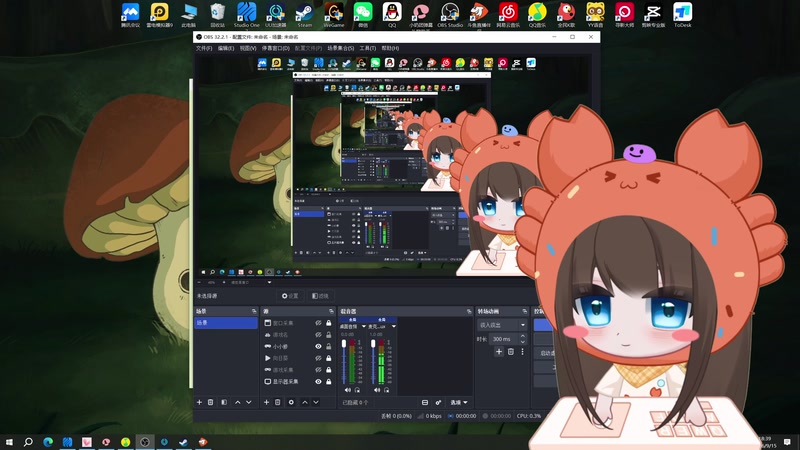Unlock the 显示器采集 source lock

[329, 382]
